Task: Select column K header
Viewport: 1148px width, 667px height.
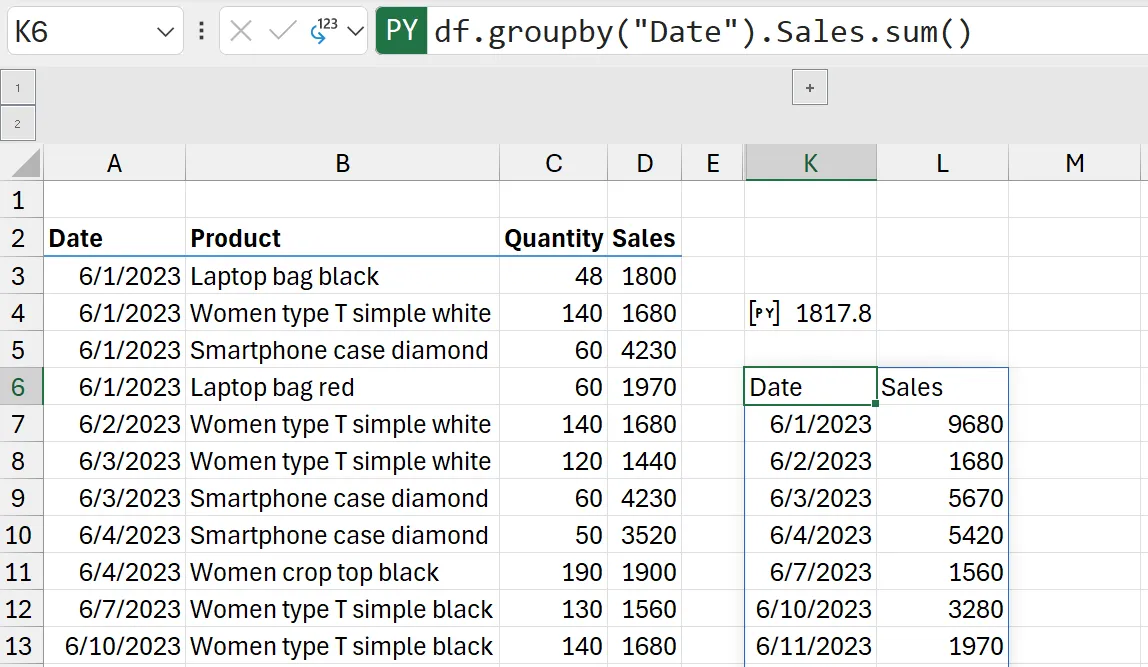Action: point(810,163)
